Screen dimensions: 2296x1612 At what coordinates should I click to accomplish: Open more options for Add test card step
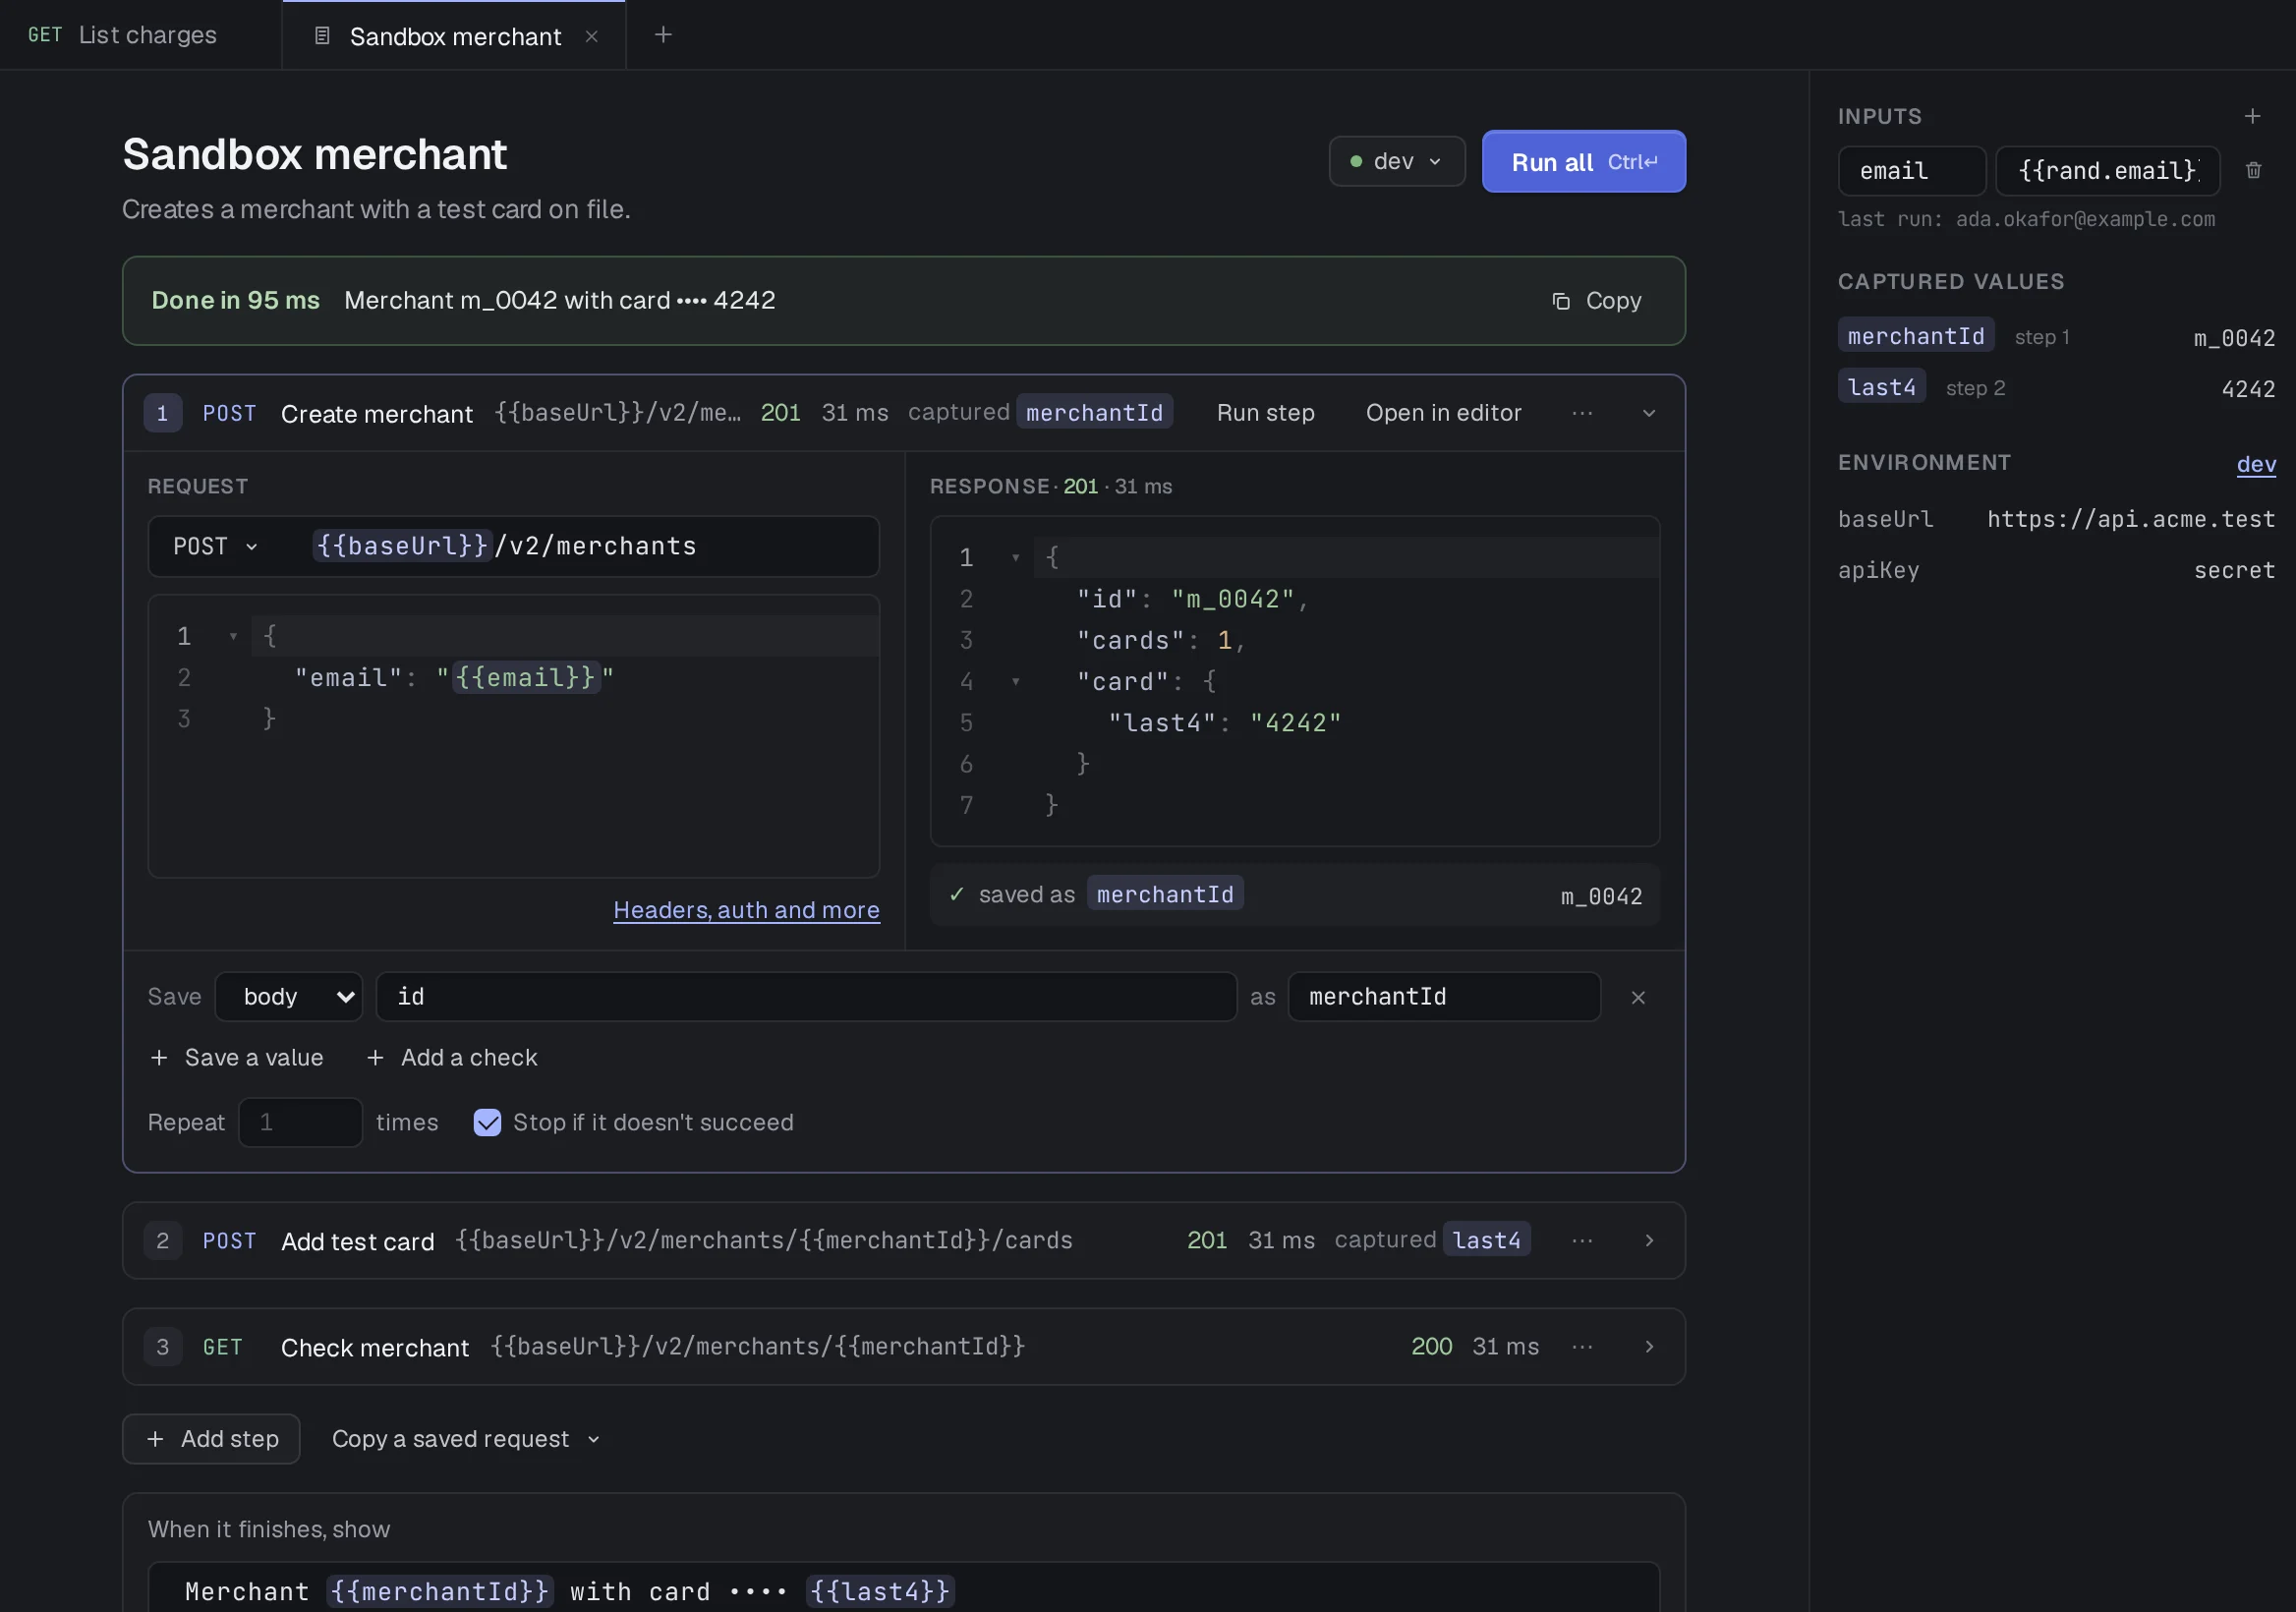click(x=1582, y=1240)
